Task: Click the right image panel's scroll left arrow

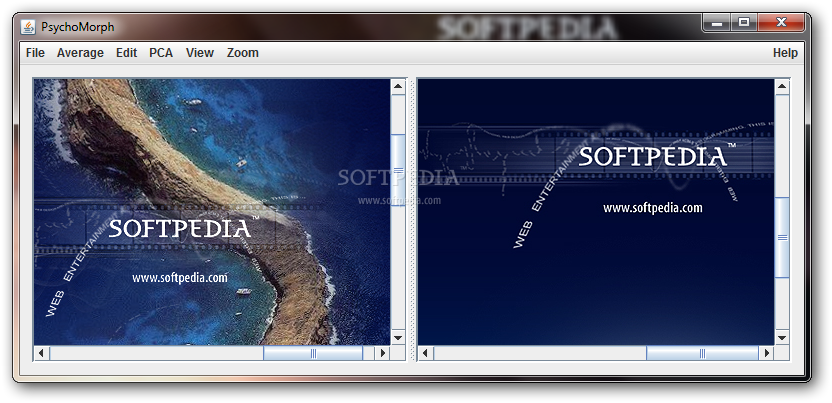Action: 426,353
